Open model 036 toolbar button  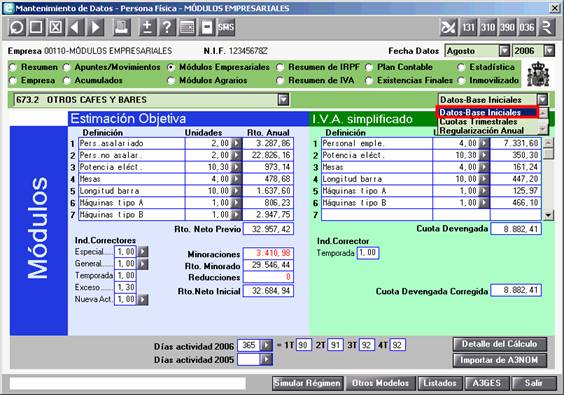(x=527, y=27)
